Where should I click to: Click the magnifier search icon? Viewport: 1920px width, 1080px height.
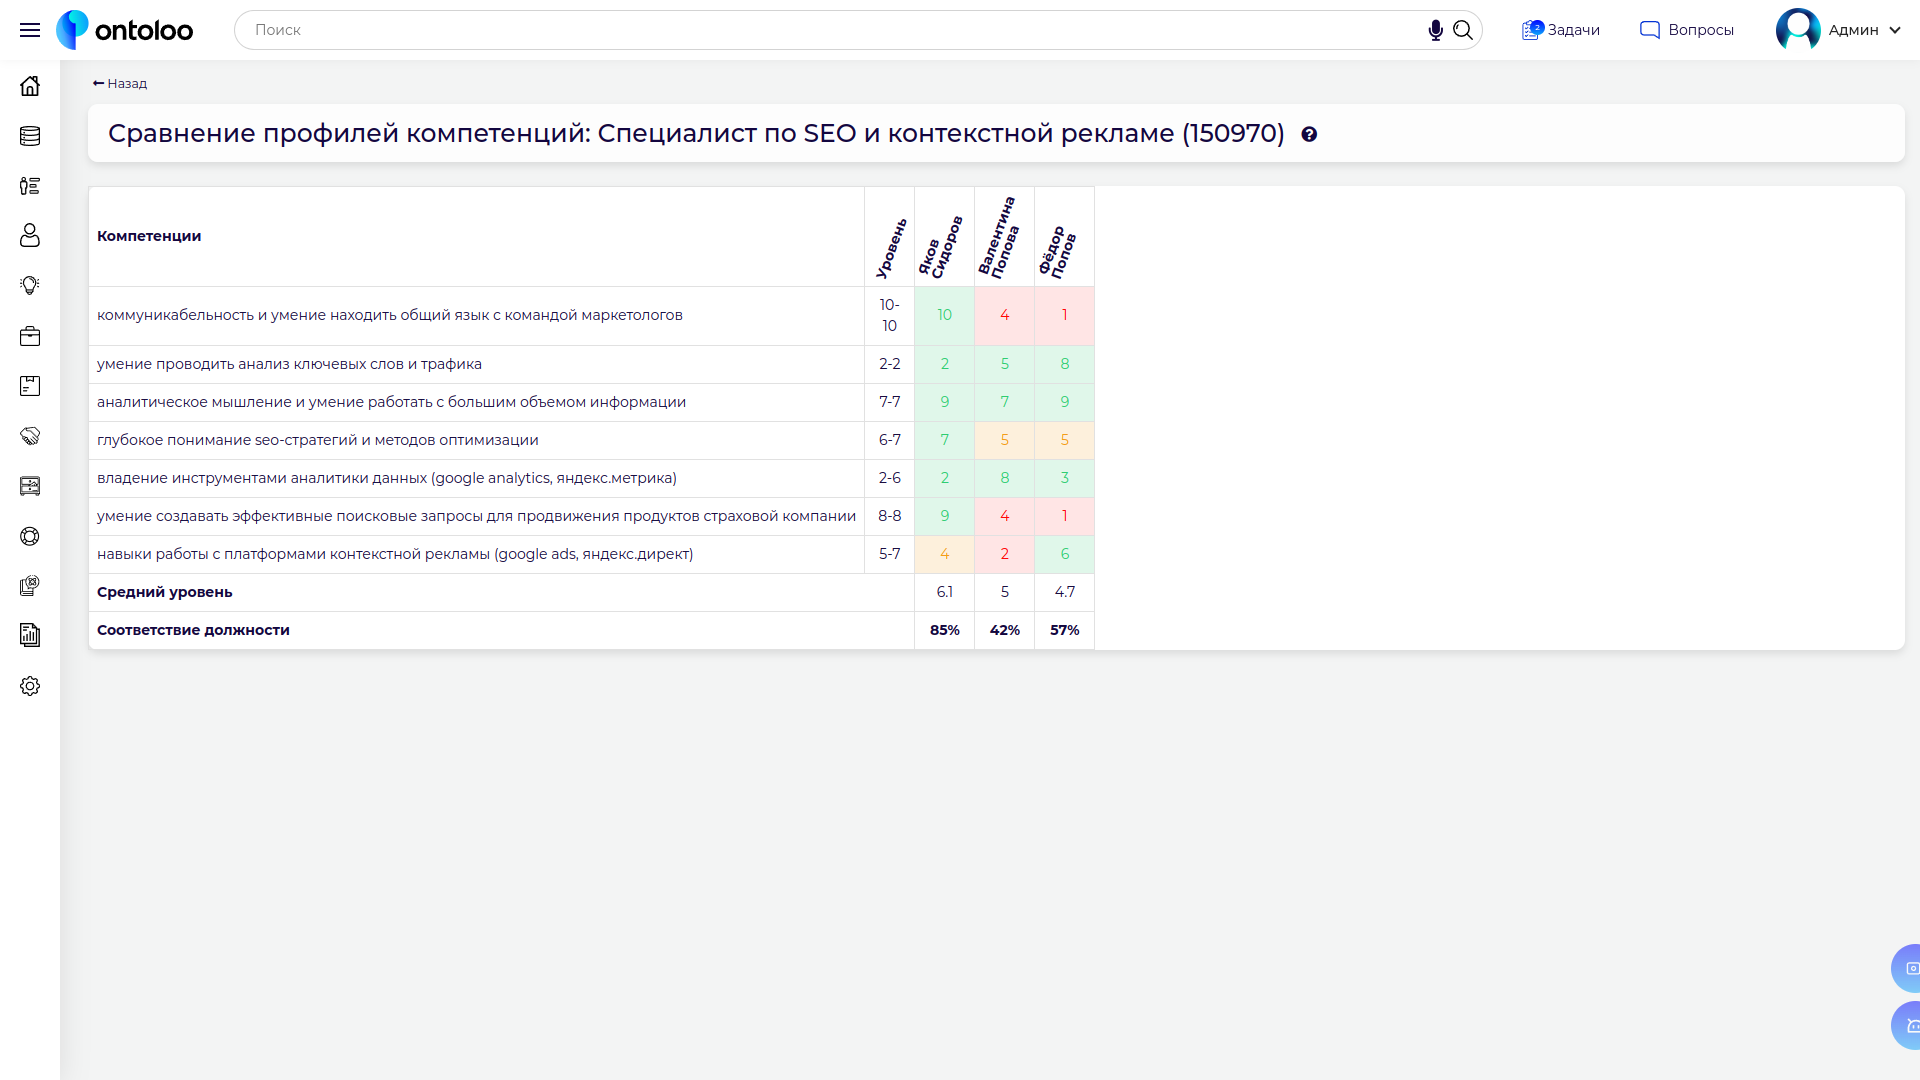click(x=1463, y=30)
